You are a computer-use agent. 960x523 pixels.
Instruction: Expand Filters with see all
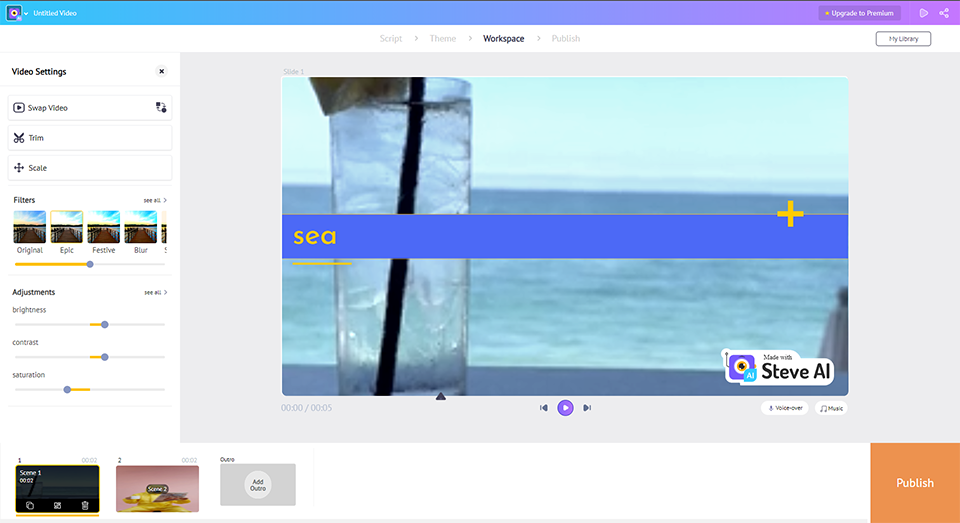coord(155,200)
